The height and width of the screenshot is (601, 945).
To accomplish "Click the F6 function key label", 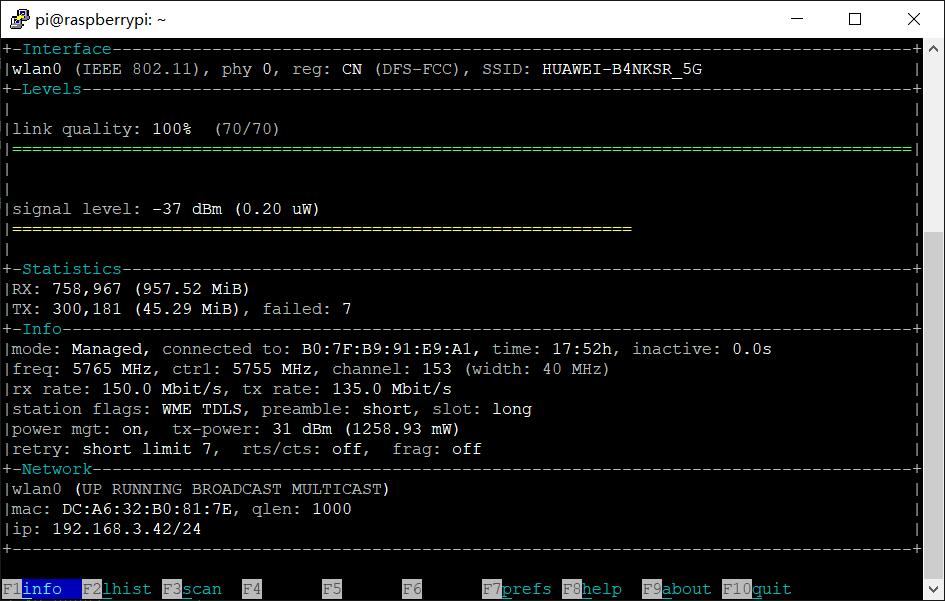I will 412,589.
